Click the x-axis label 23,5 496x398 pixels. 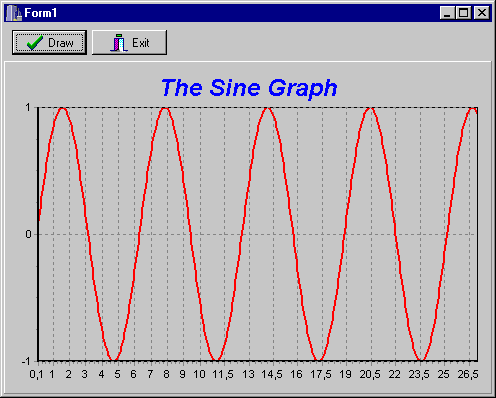click(x=419, y=374)
